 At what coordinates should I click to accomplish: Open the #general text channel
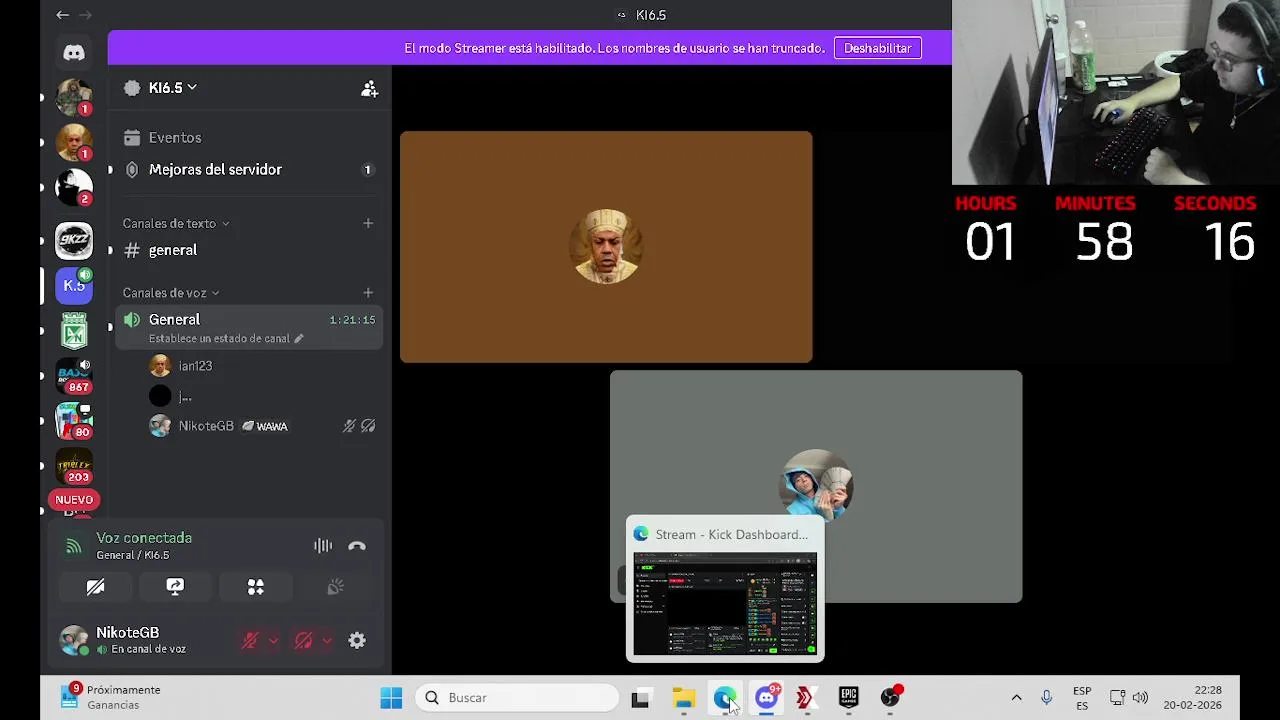point(248,250)
